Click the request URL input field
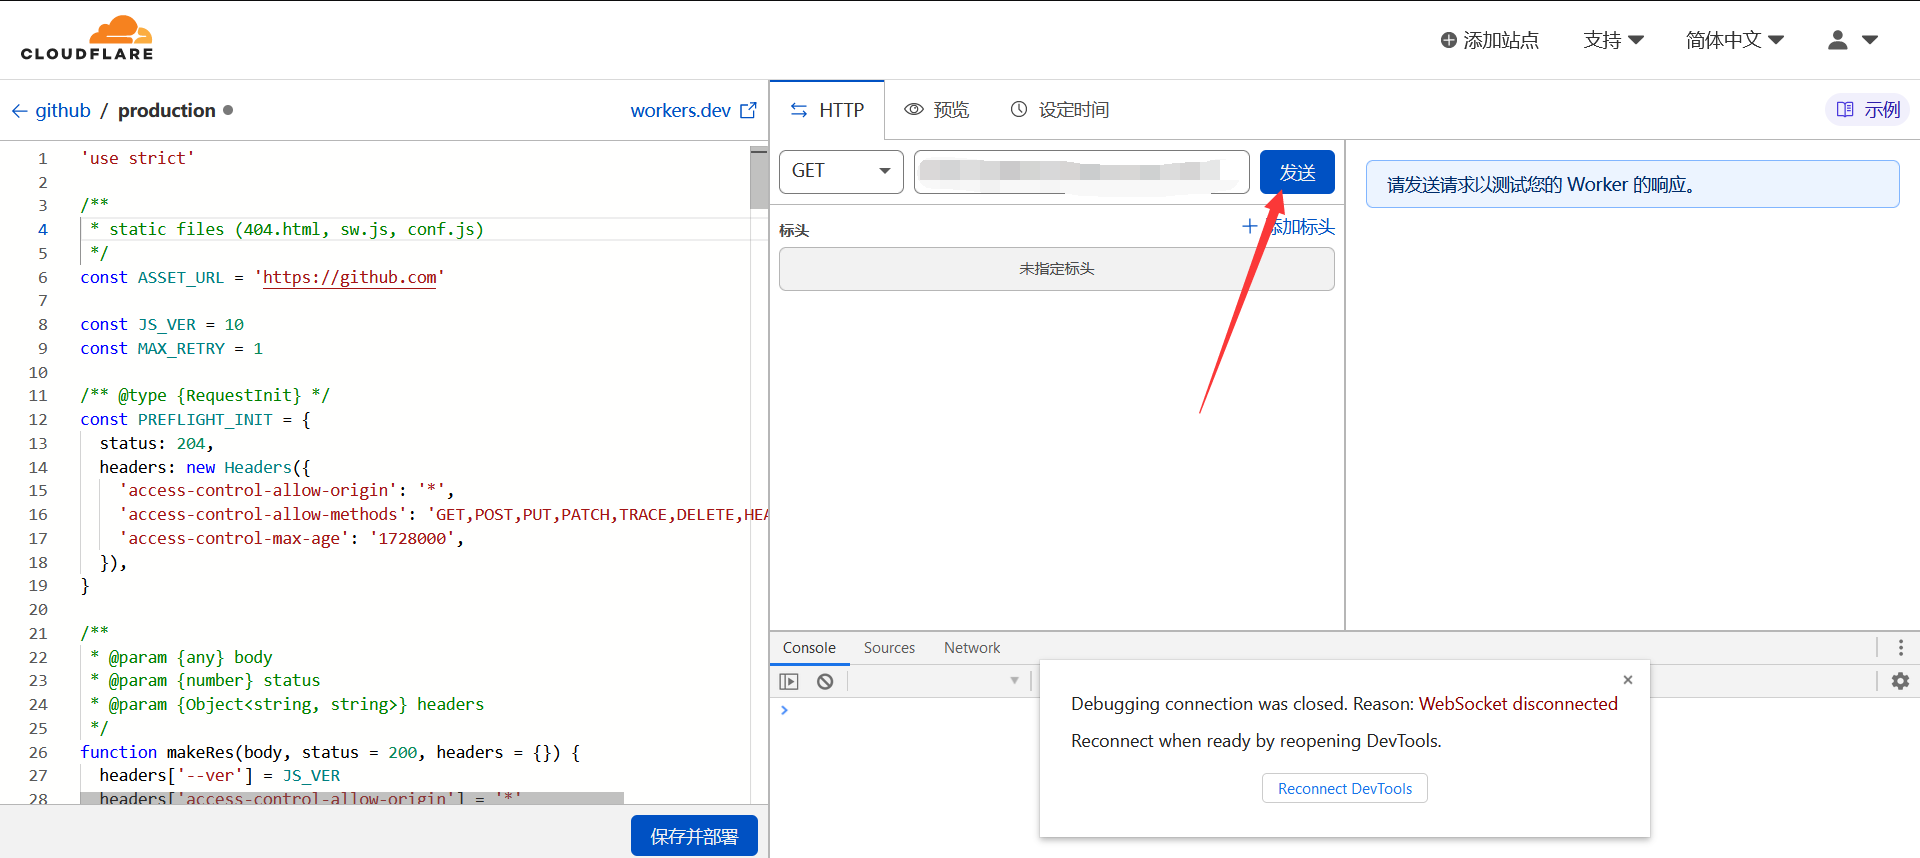The width and height of the screenshot is (1920, 858). 1081,172
